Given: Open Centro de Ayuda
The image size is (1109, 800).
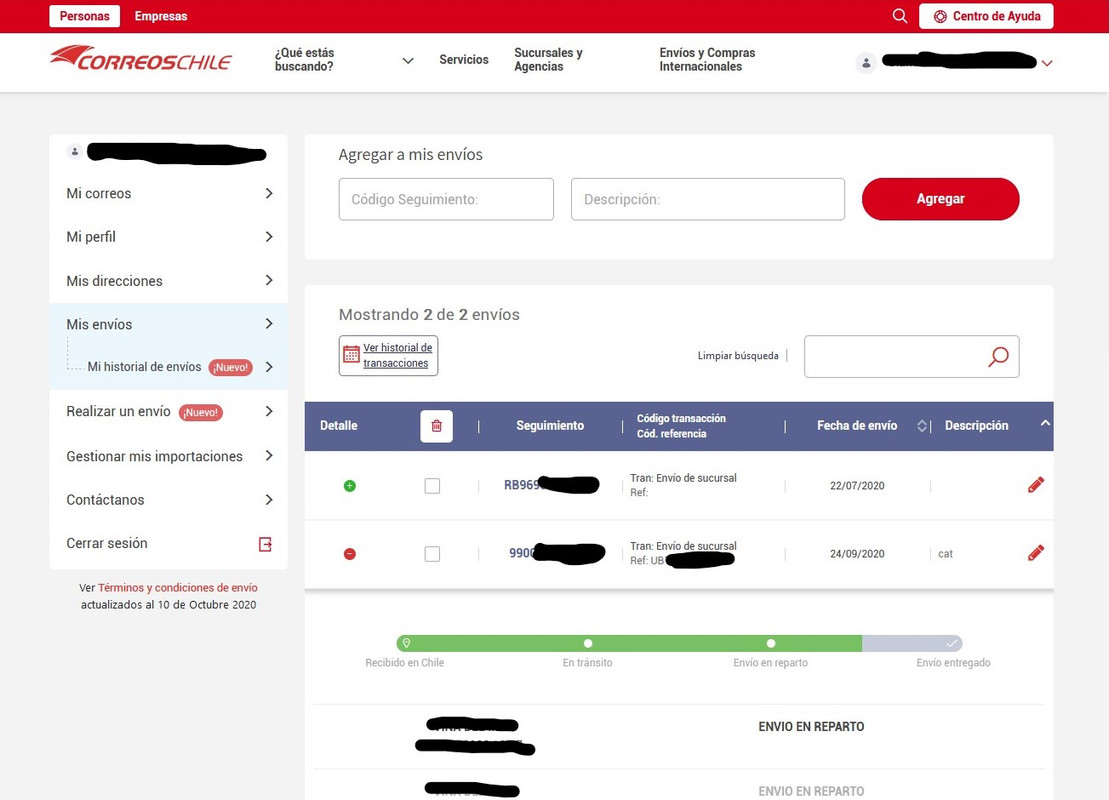Looking at the screenshot, I should click(x=986, y=16).
